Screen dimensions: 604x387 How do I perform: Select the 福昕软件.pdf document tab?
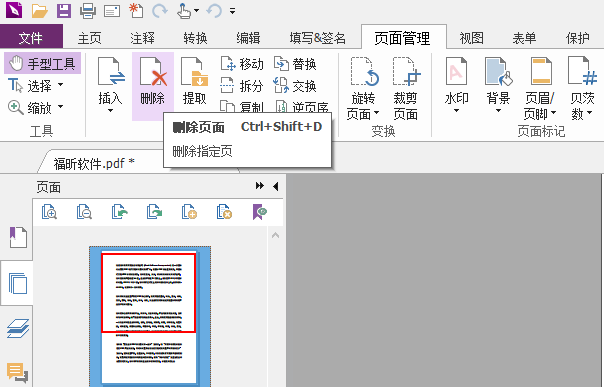[x=94, y=163]
